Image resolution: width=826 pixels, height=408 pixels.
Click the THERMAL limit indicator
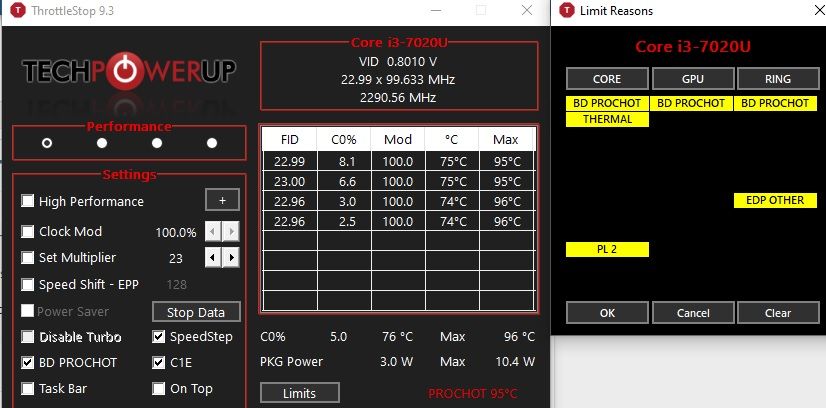point(607,120)
